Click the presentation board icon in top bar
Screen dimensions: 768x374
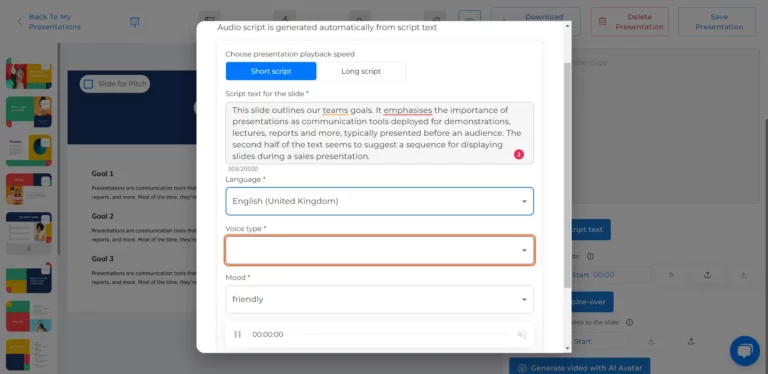(135, 22)
